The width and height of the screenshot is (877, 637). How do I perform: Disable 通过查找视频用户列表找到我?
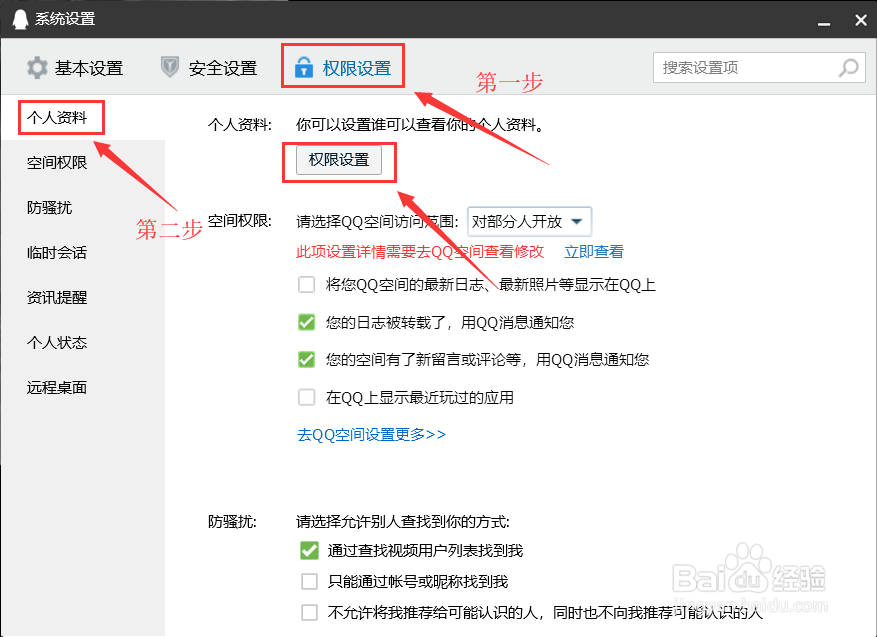pyautogui.click(x=309, y=550)
